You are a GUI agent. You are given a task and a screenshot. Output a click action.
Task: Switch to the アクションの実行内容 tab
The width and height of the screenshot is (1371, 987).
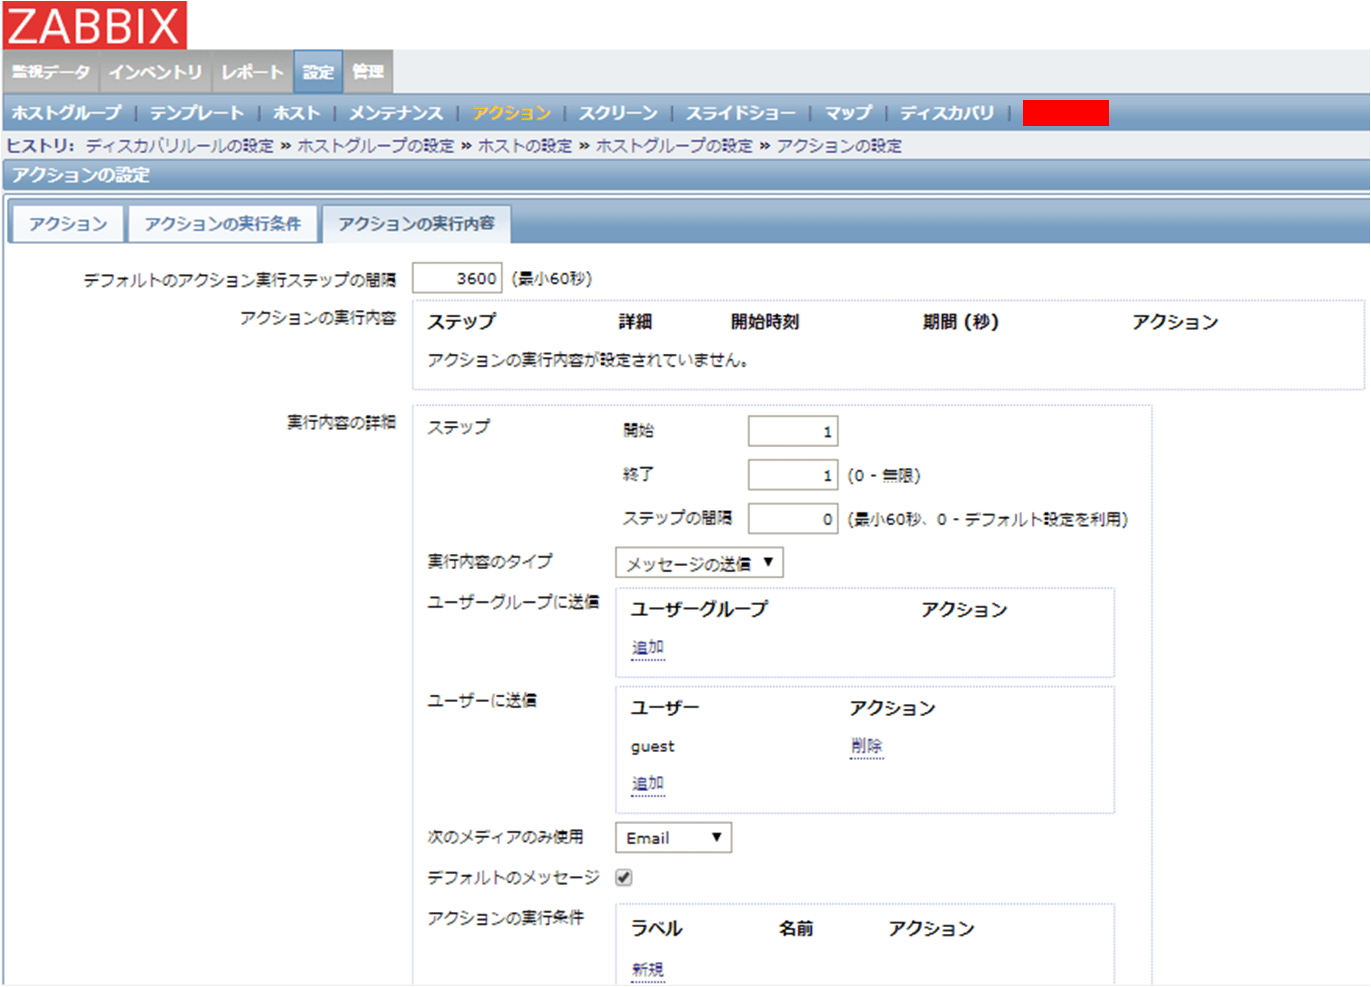(416, 224)
